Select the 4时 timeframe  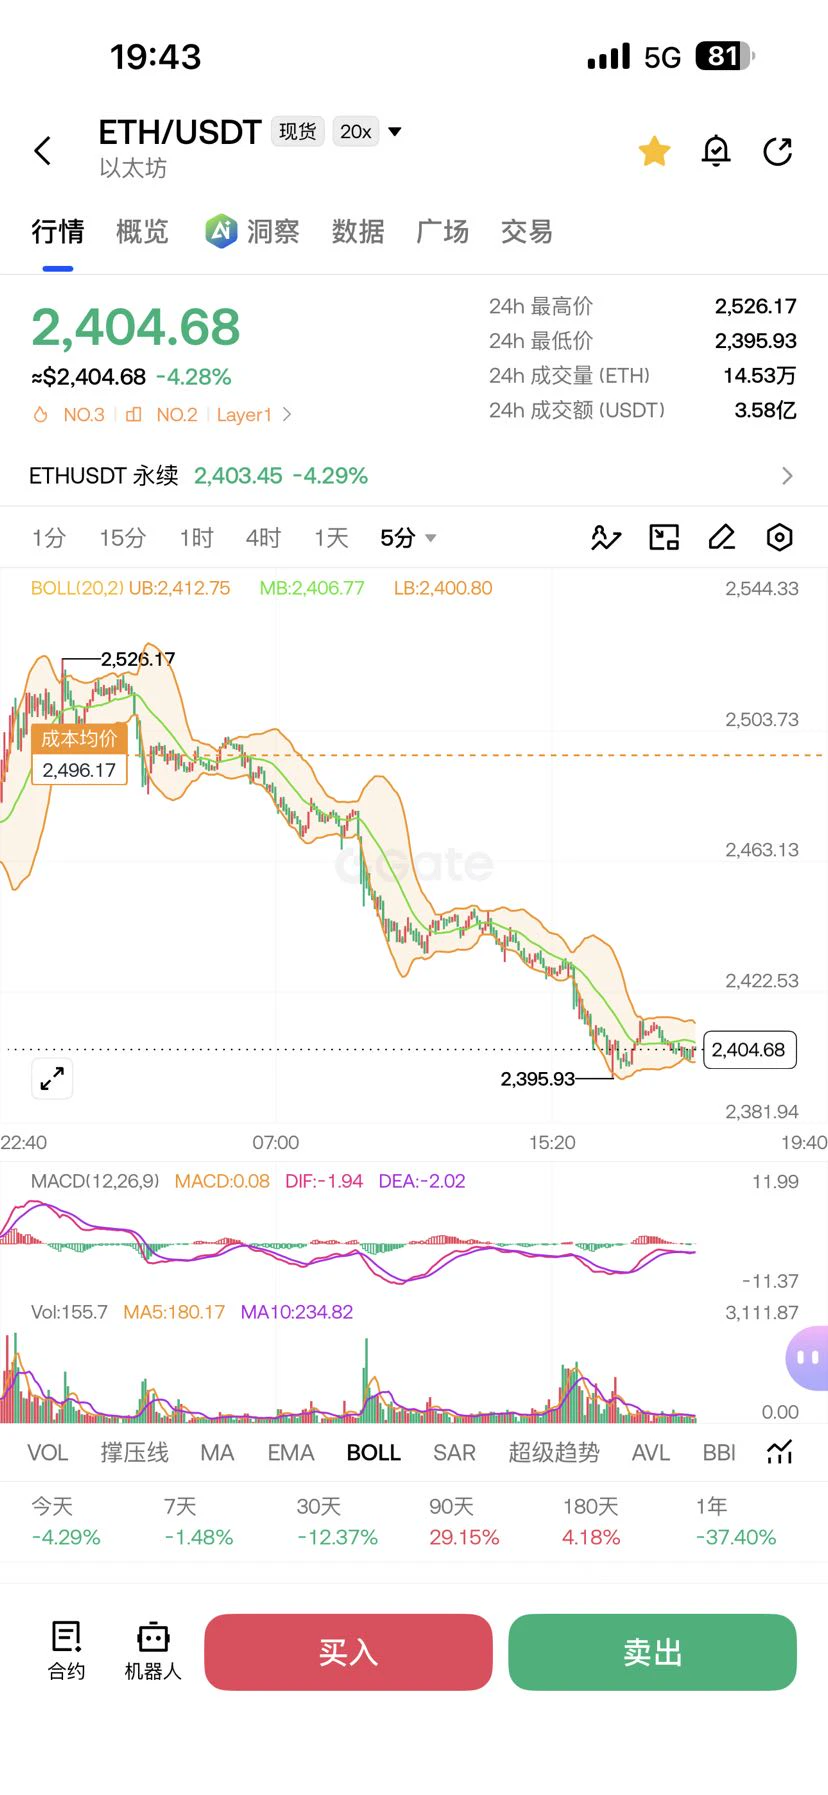pos(263,538)
